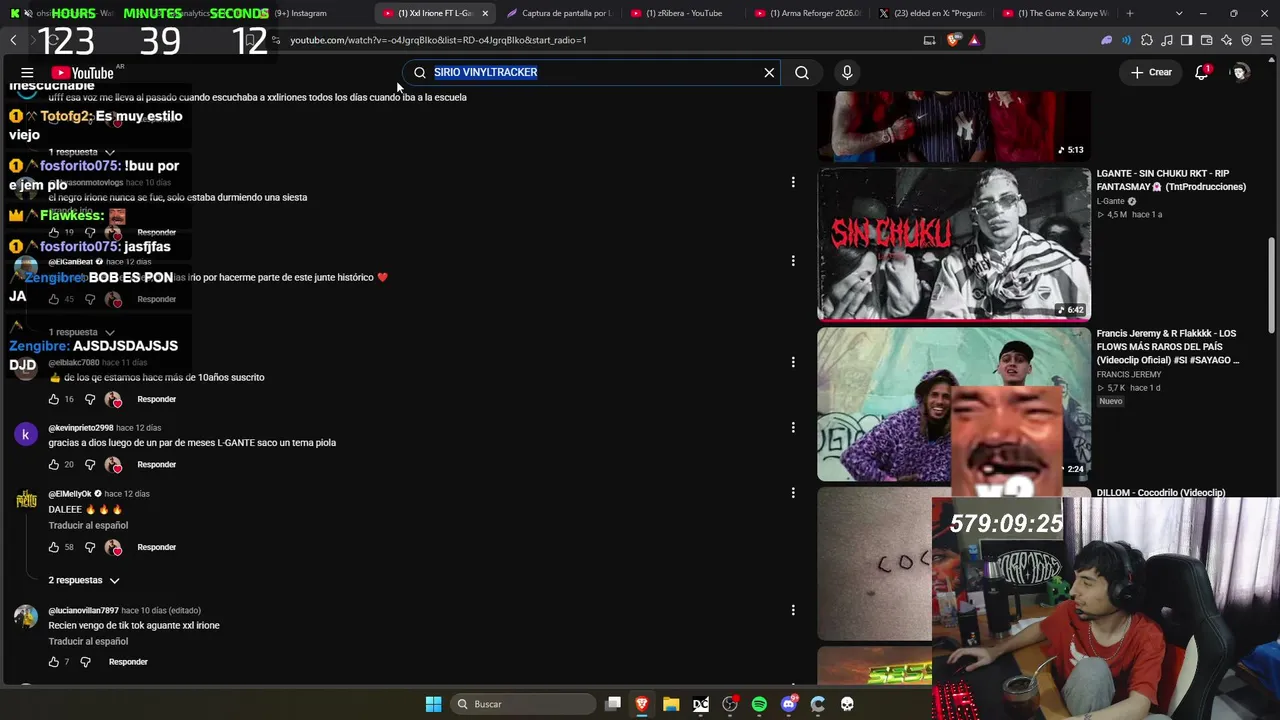Screen dimensions: 1280x720
Task: Close the active Xxl Irione tab
Action: pos(485,13)
